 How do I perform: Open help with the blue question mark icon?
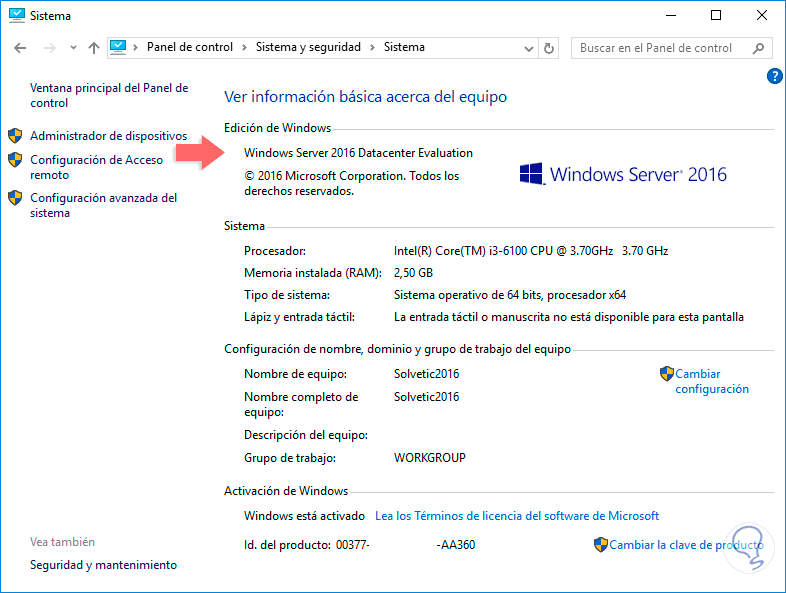tap(774, 76)
